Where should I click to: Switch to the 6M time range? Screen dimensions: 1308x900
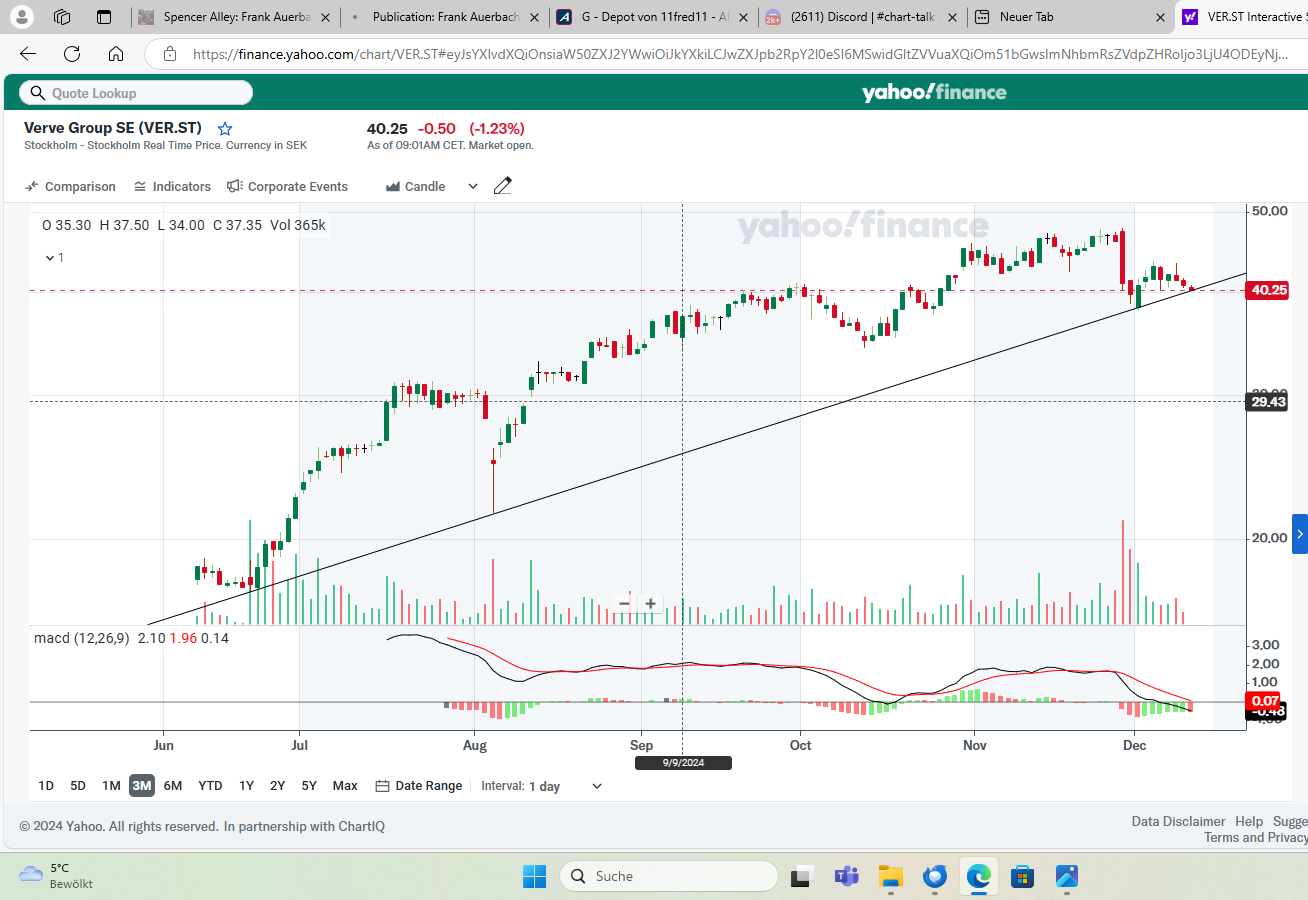(173, 786)
